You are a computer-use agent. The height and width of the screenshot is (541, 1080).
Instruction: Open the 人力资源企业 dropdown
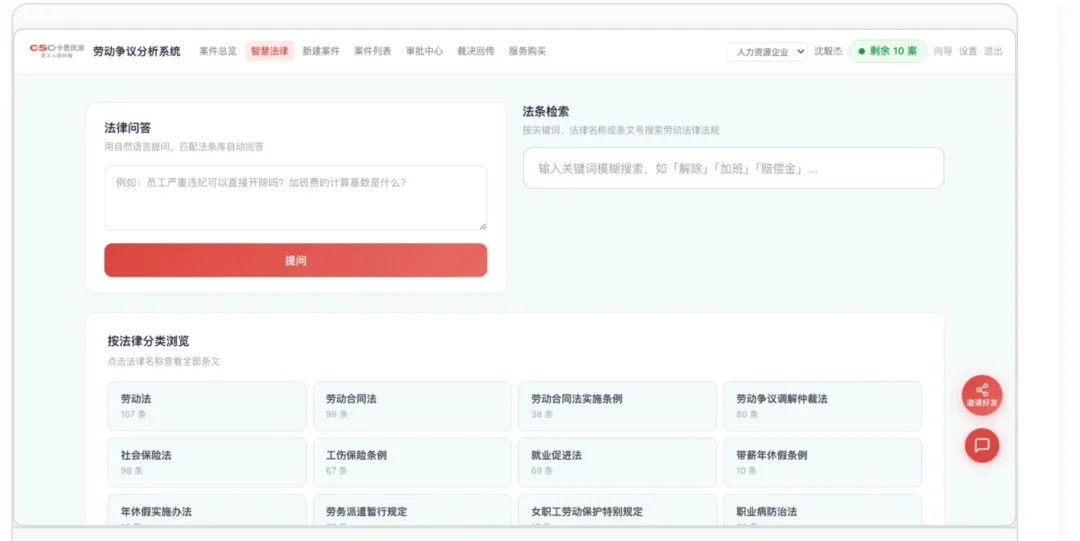point(767,52)
